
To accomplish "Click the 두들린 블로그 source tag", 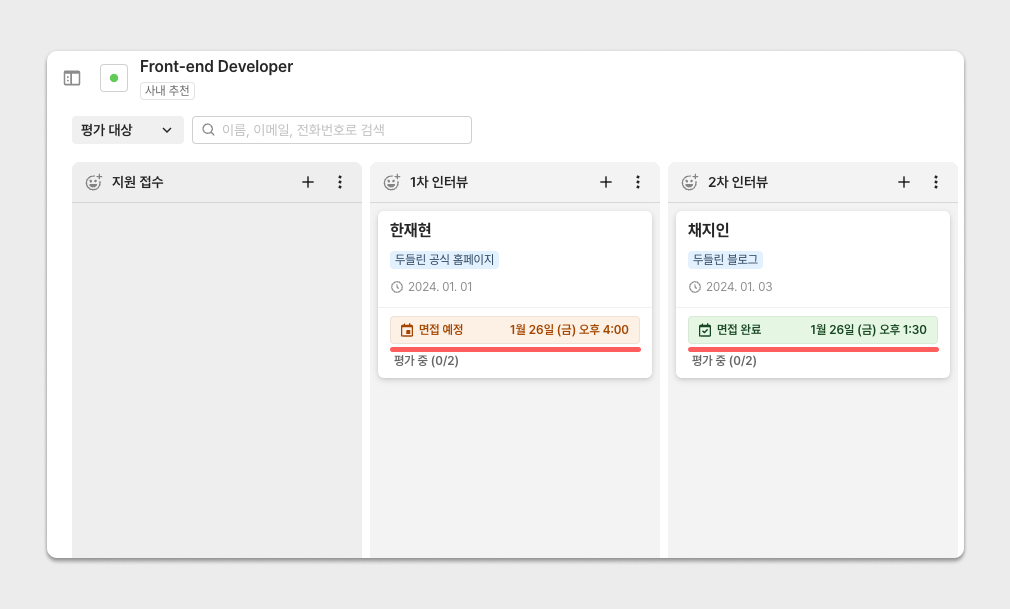I will (726, 260).
